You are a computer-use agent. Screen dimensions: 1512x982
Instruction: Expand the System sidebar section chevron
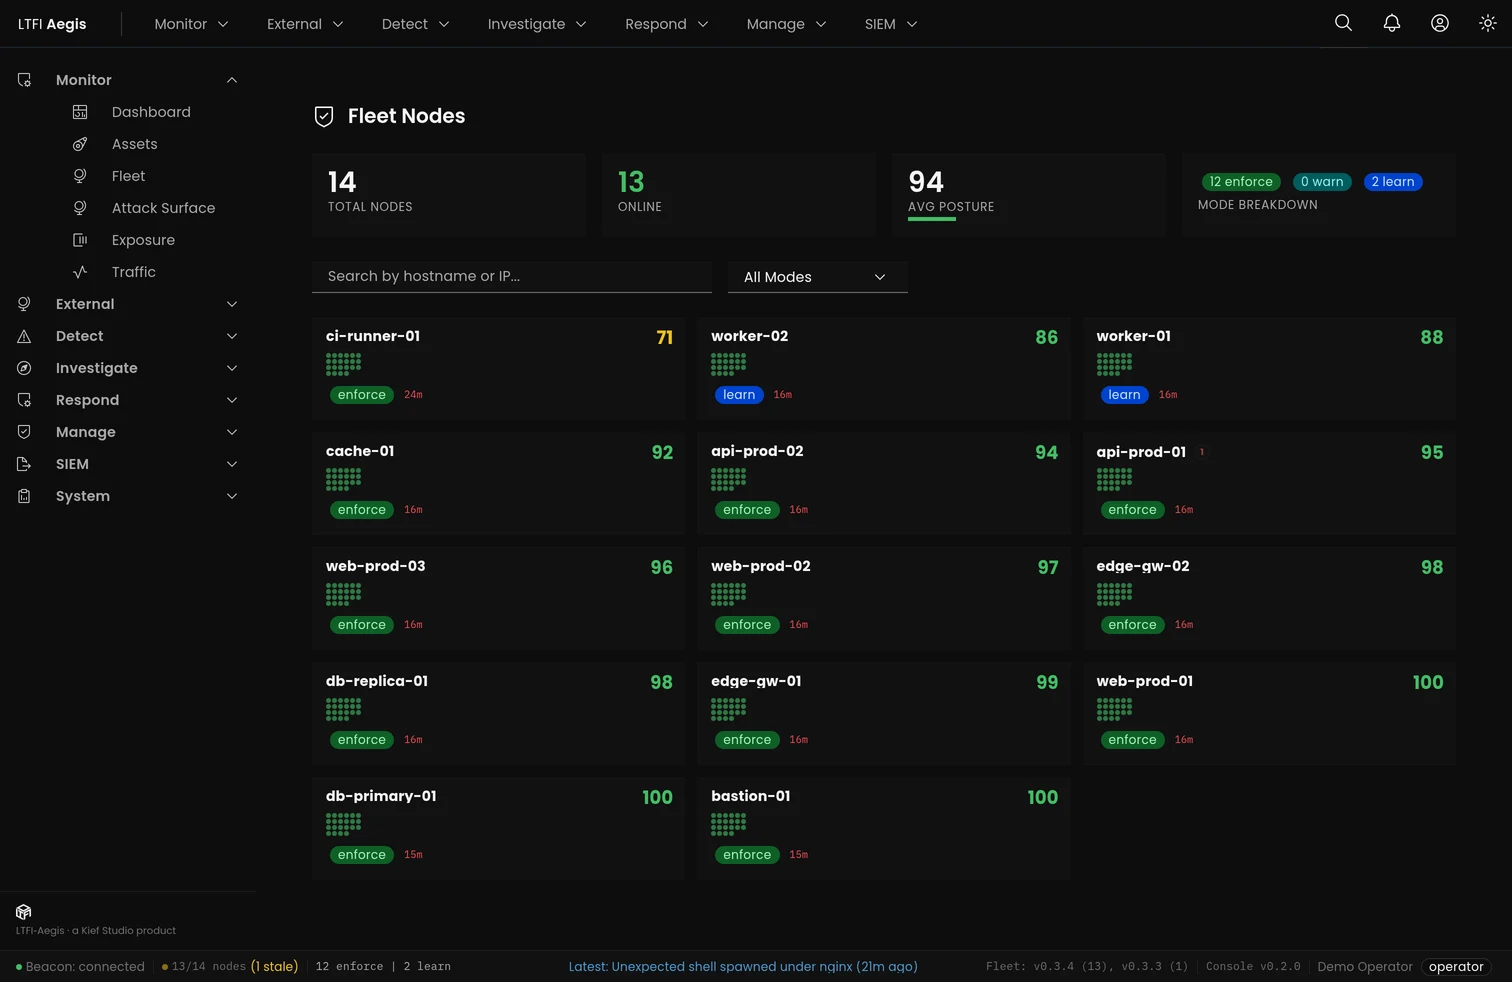pyautogui.click(x=232, y=496)
